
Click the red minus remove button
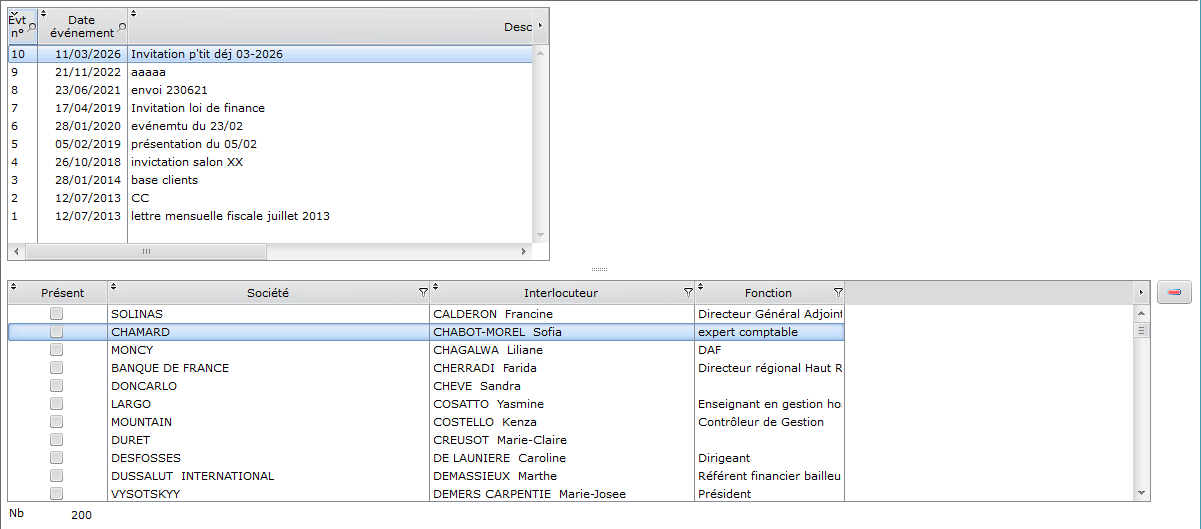tap(1174, 293)
